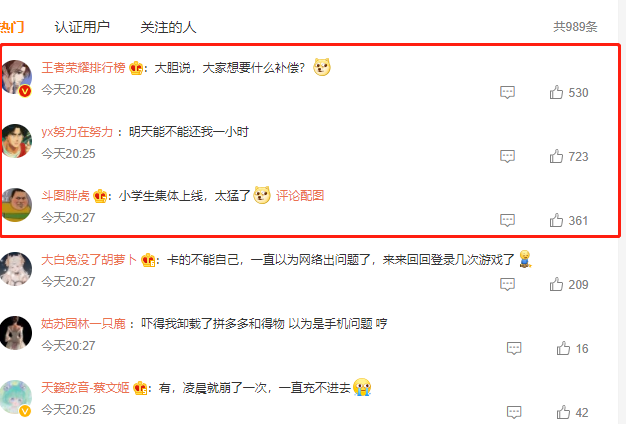Viewport: 626px width, 424px height.
Task: Switch to the 关注的人 tab
Action: [x=168, y=27]
